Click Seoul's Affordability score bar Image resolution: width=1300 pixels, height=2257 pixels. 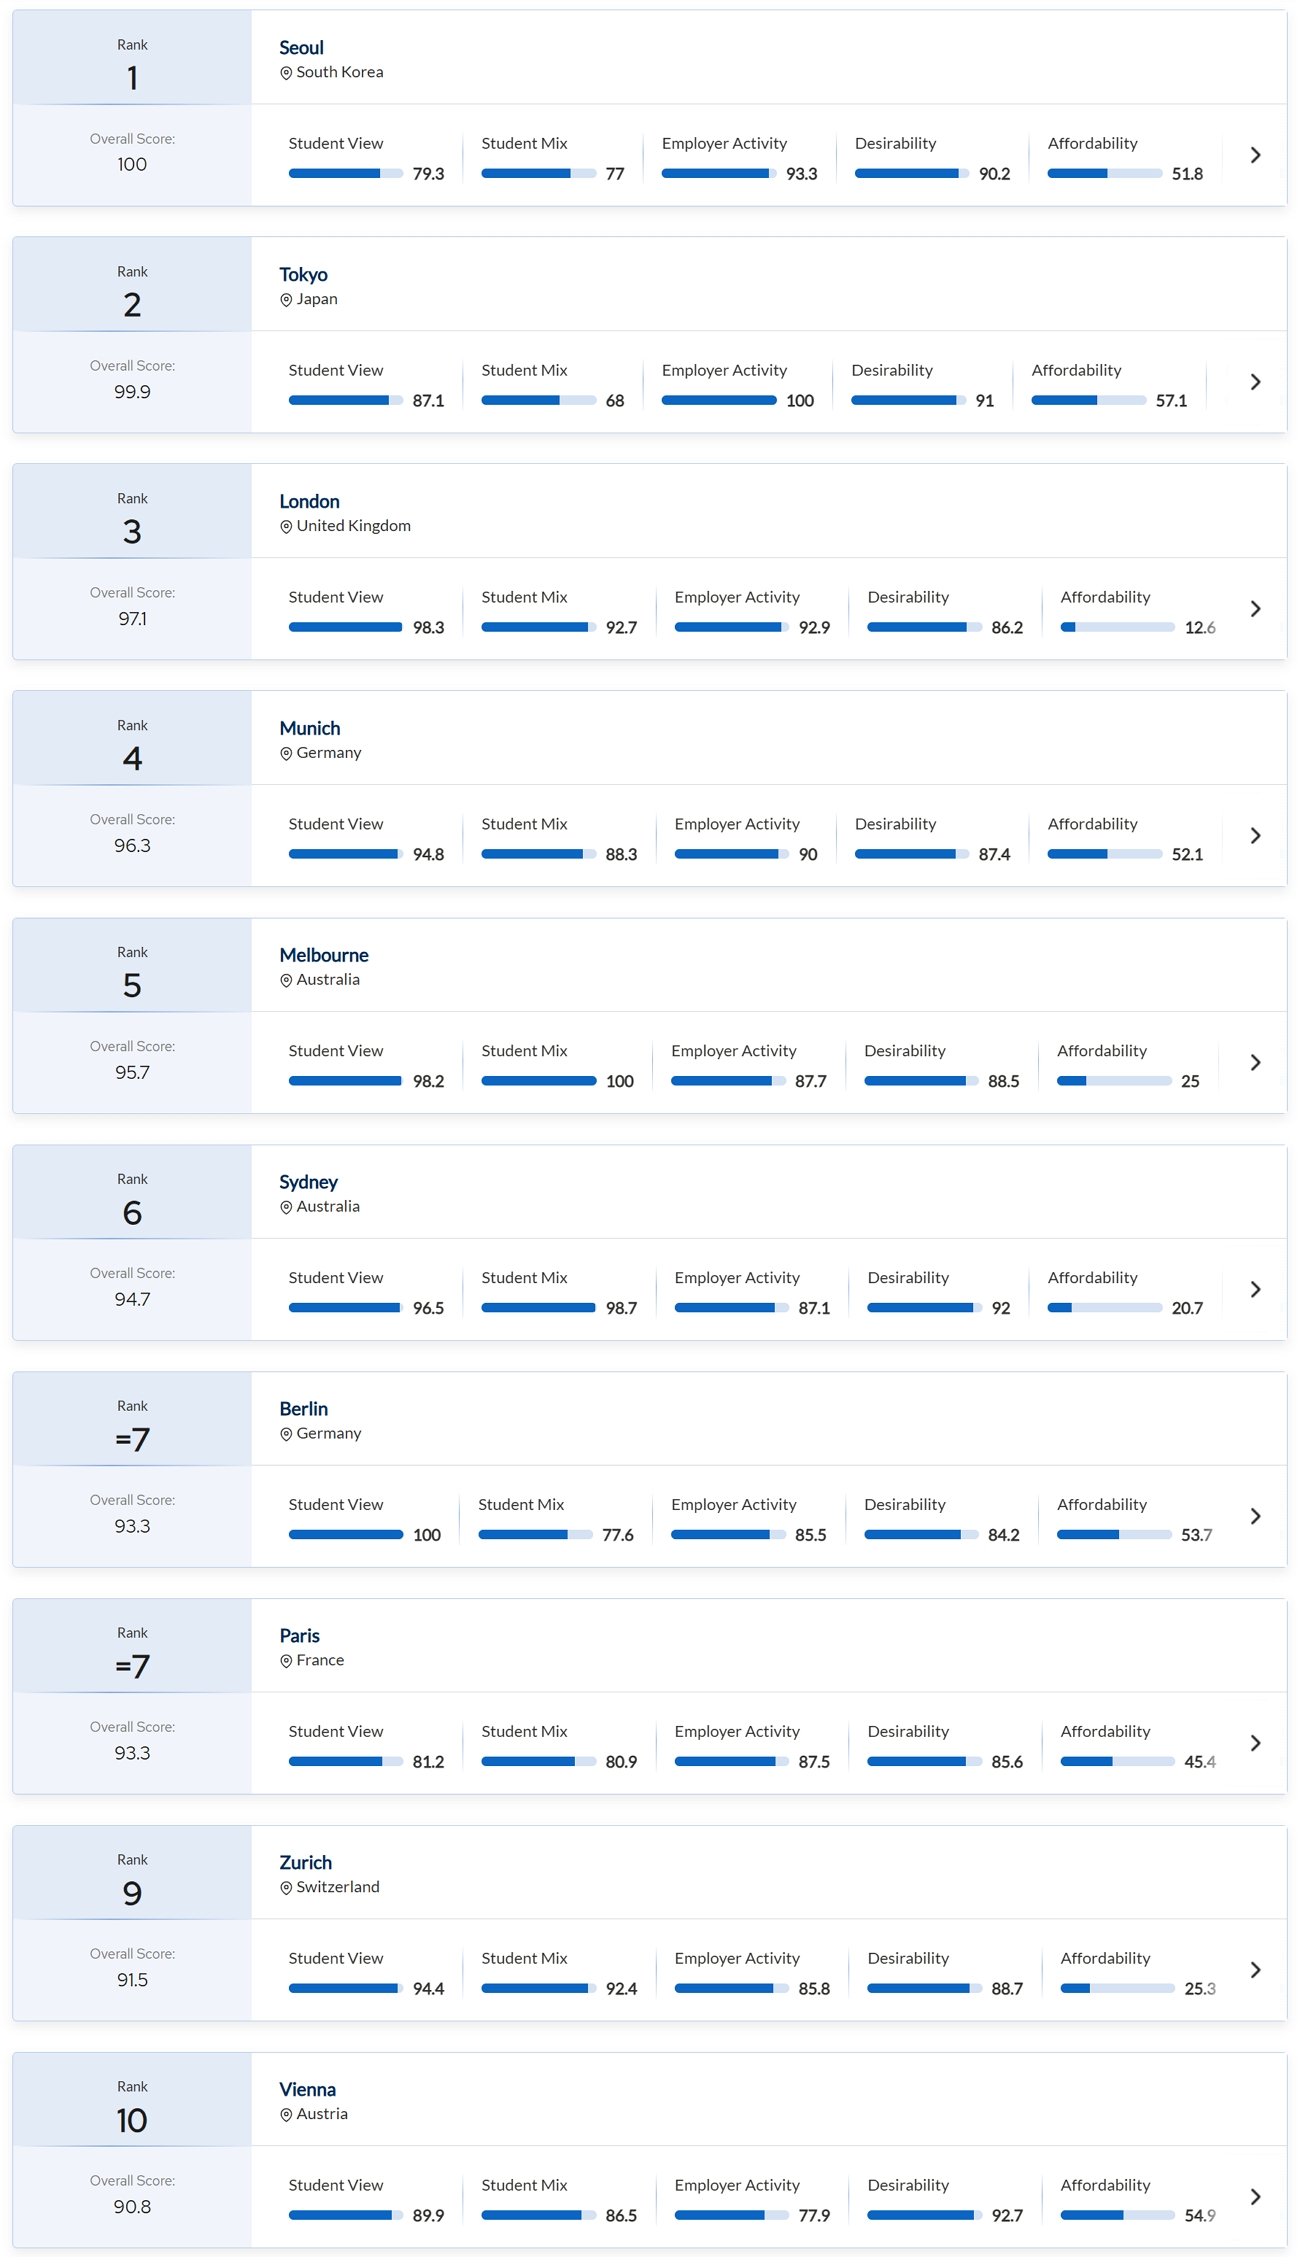[1104, 174]
